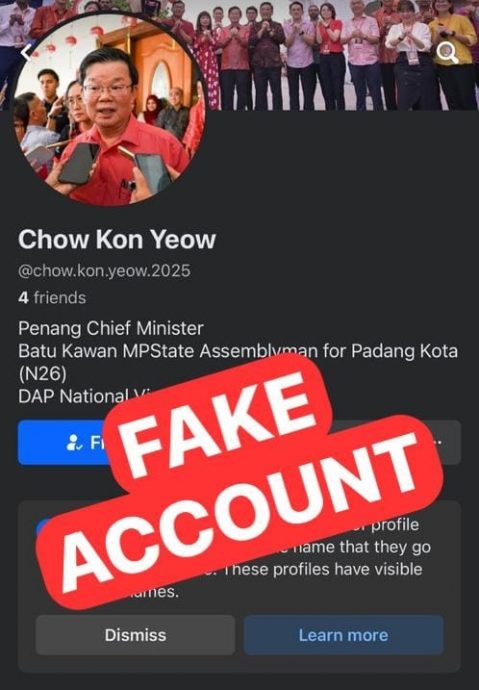Go back using the top-left arrow
This screenshot has height=690, width=479.
tap(26, 53)
